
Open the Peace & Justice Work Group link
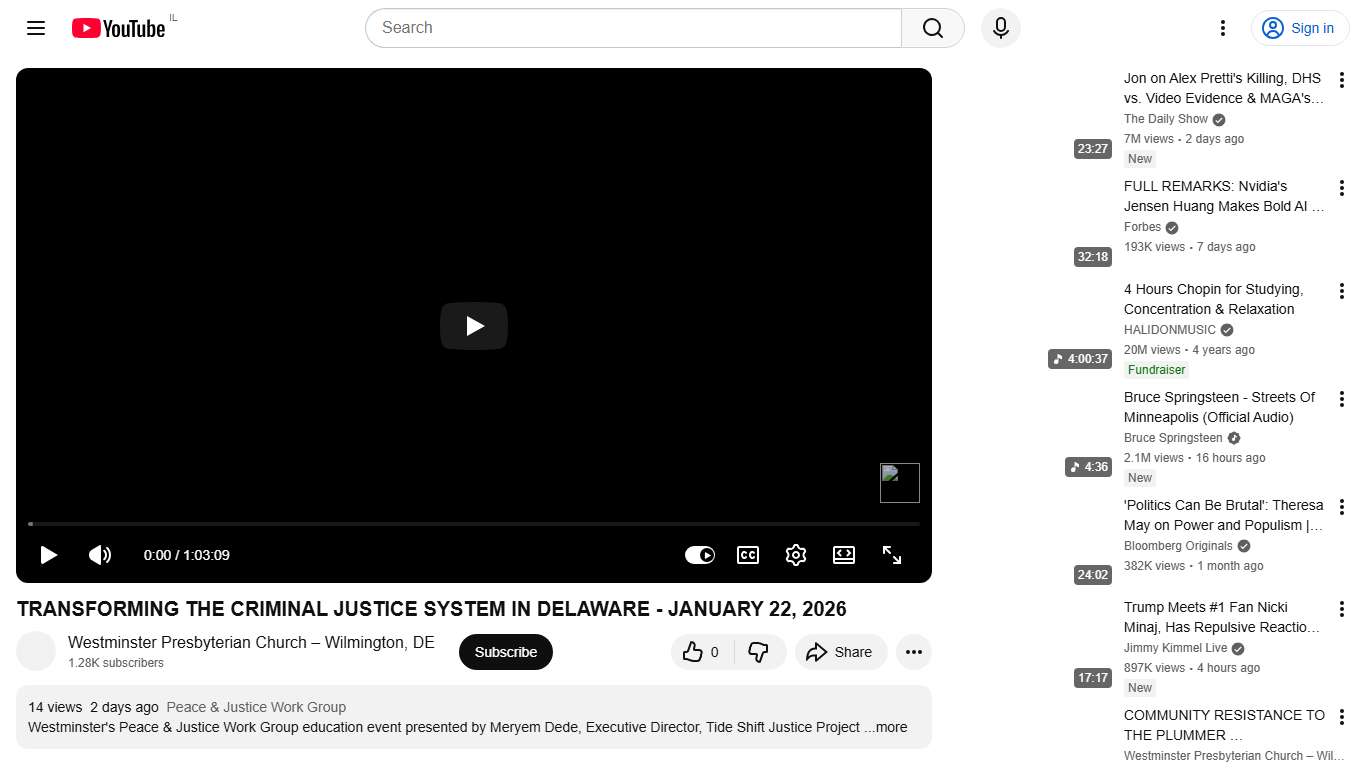pos(256,707)
